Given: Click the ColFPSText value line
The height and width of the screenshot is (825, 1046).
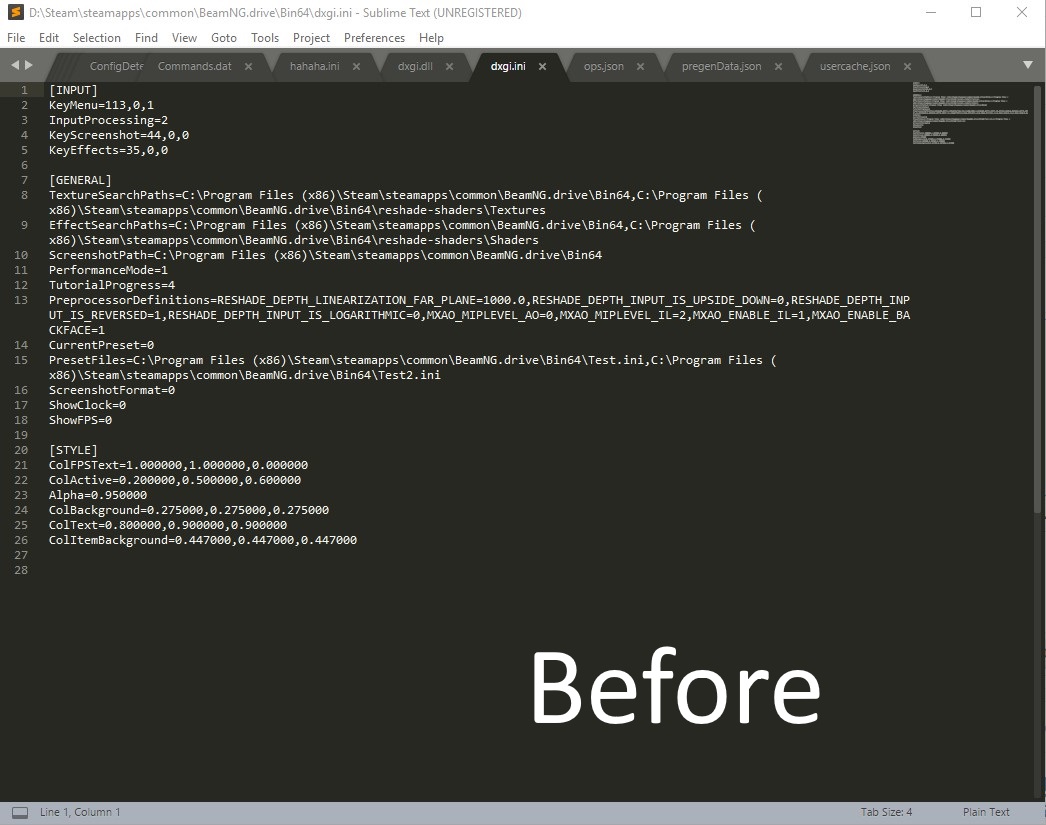Looking at the screenshot, I should coord(178,466).
